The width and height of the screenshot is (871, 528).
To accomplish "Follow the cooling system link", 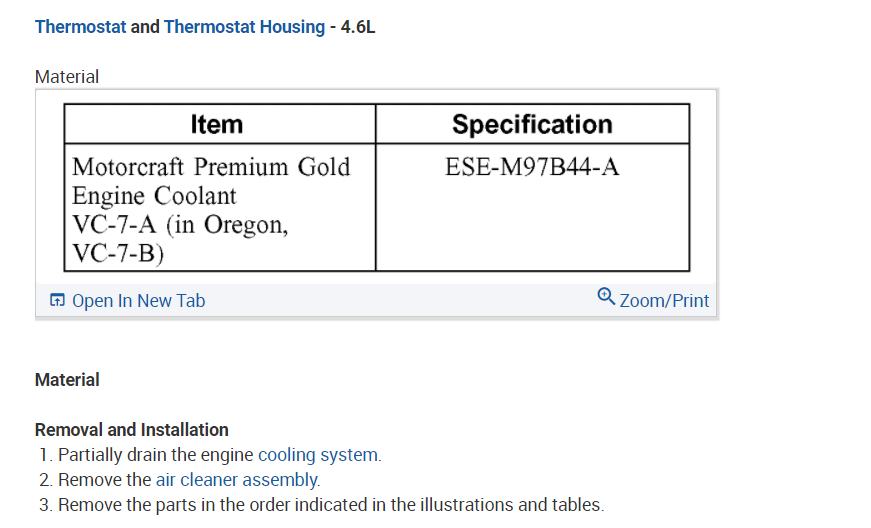I will [x=319, y=455].
